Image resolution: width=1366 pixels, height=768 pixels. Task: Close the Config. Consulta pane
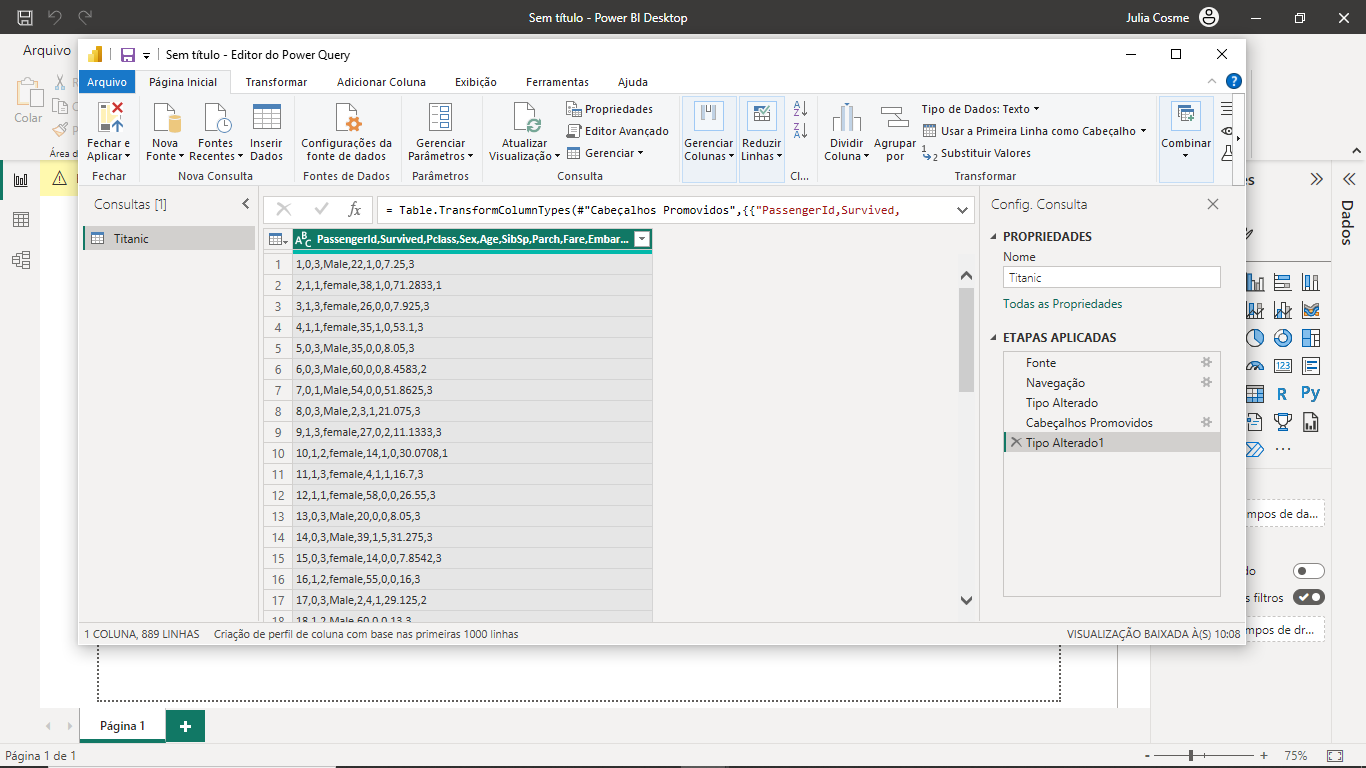pos(1213,204)
